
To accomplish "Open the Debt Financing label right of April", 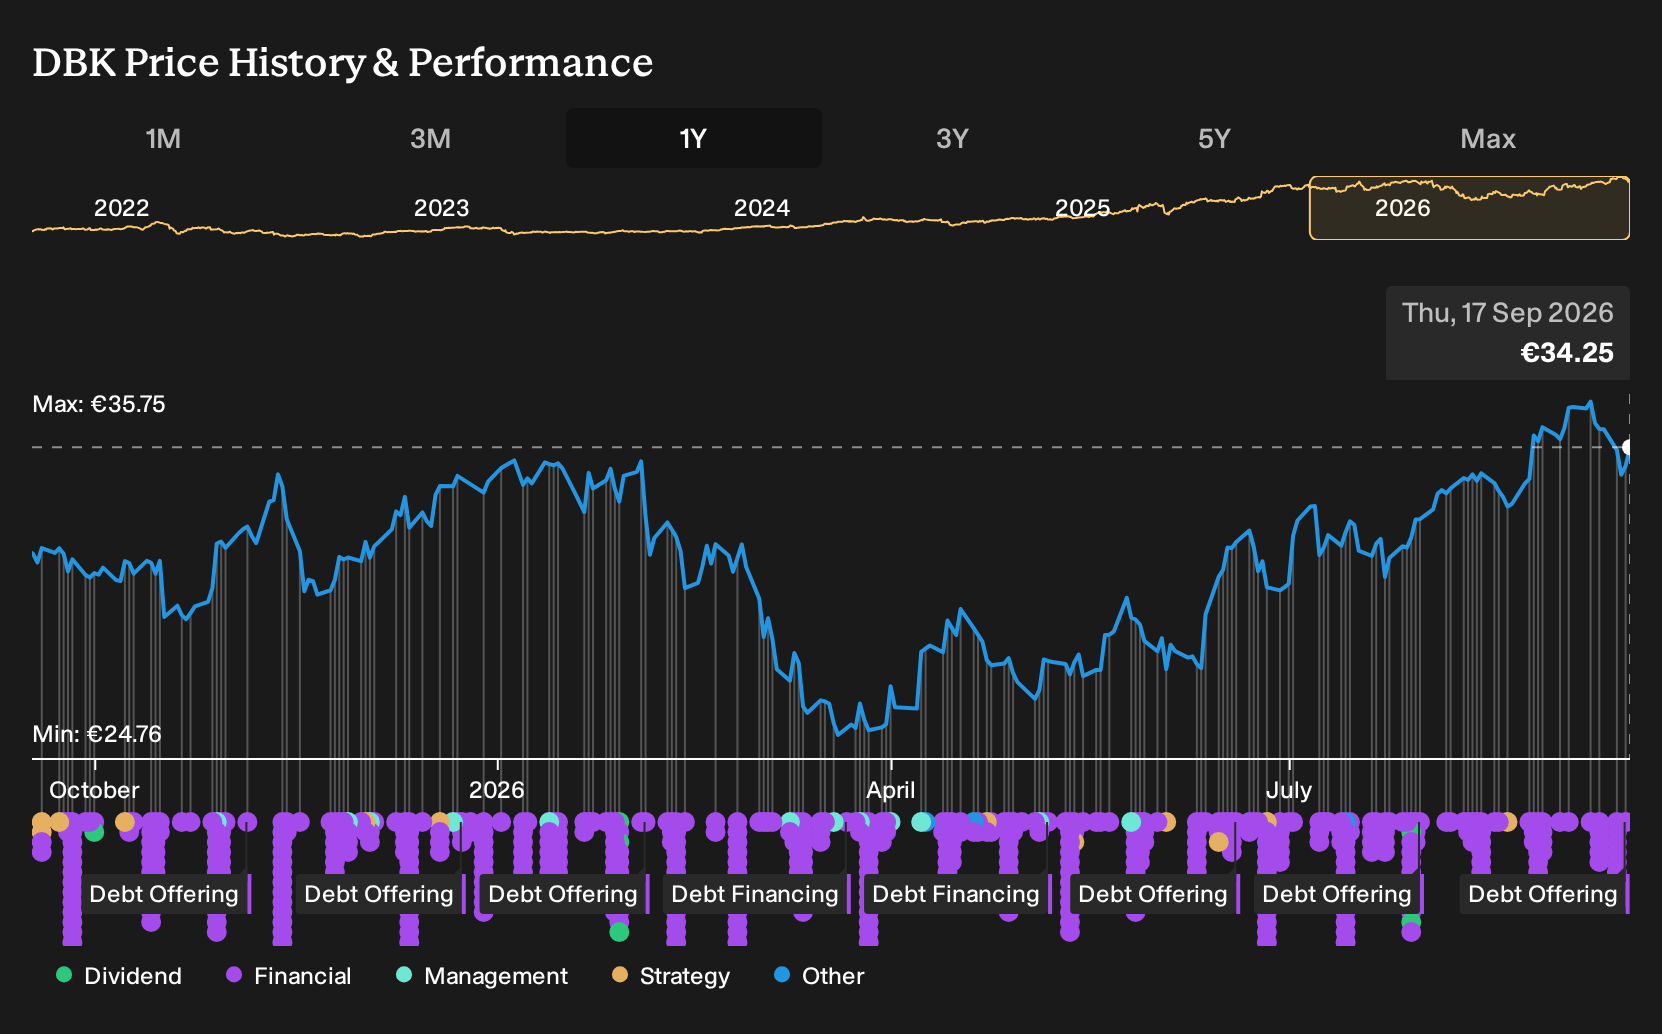I will 956,894.
